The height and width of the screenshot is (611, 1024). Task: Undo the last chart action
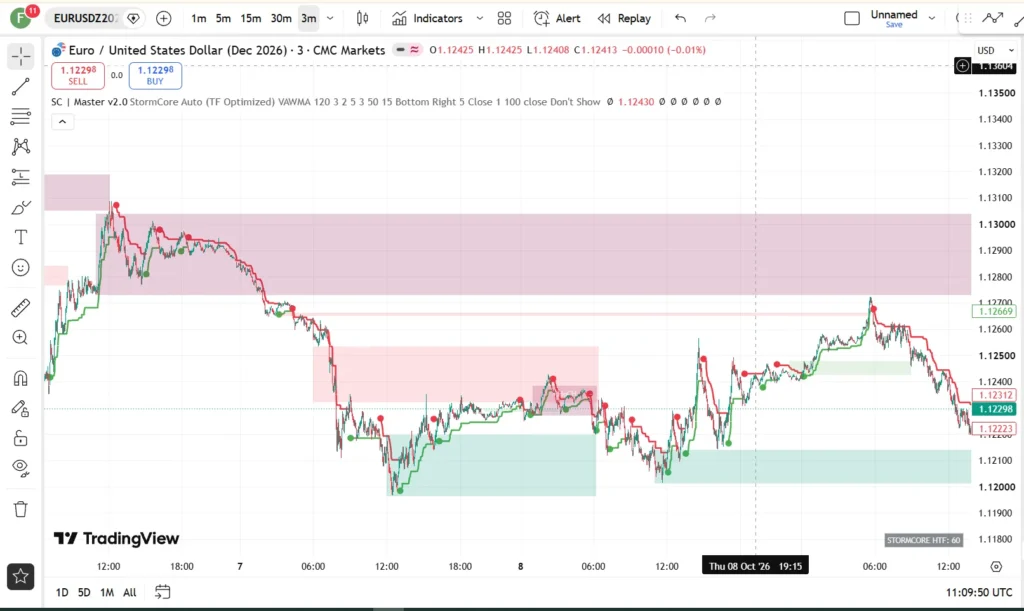click(680, 18)
